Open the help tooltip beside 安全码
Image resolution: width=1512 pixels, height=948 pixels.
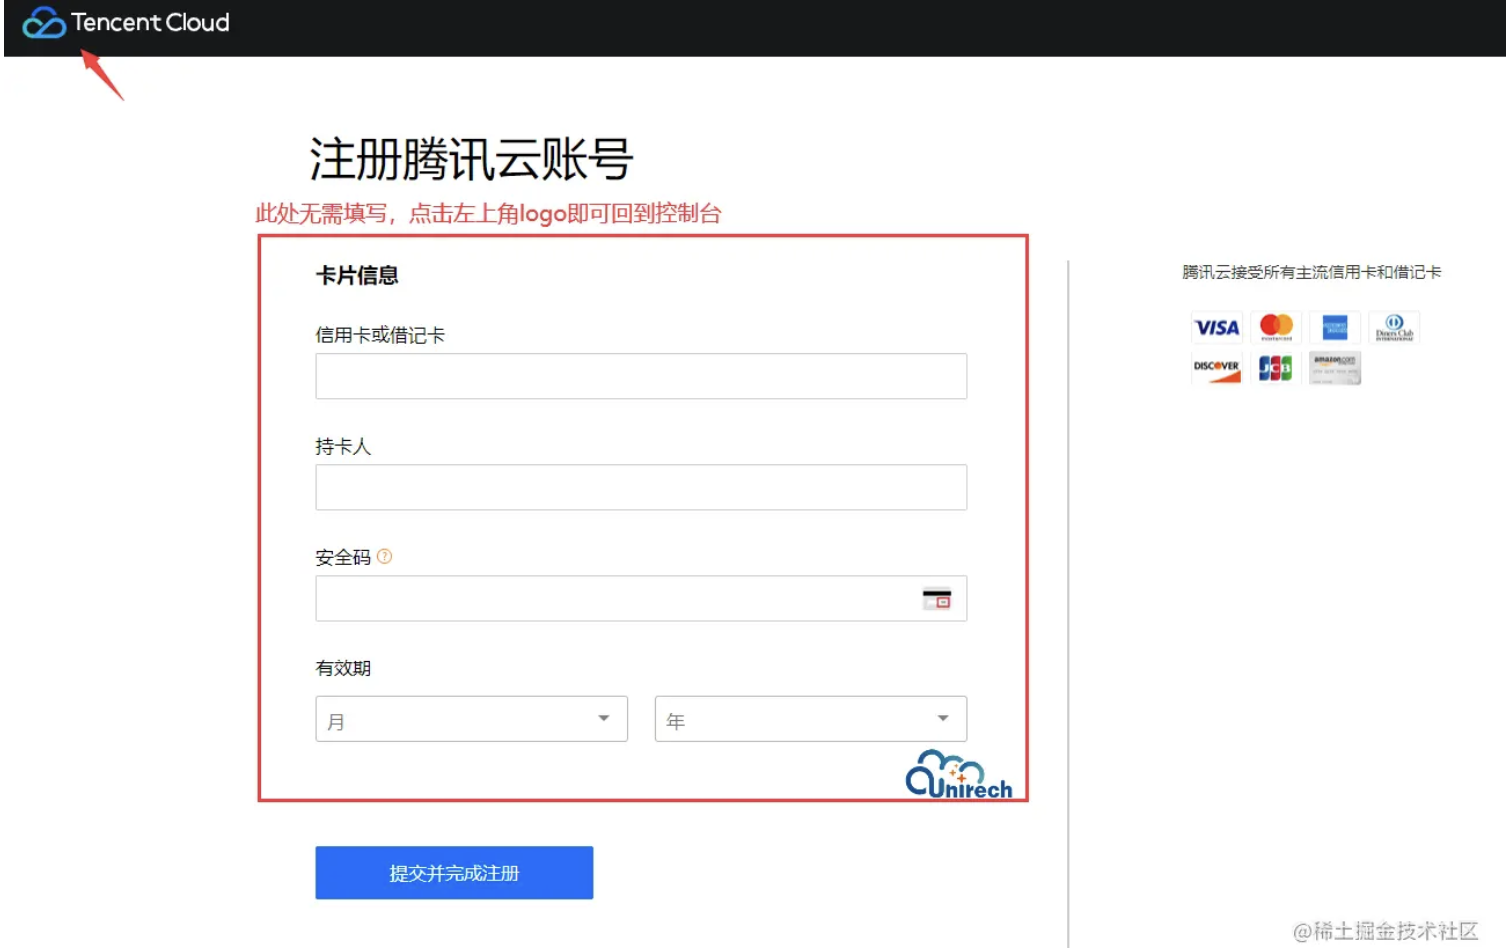coord(385,557)
